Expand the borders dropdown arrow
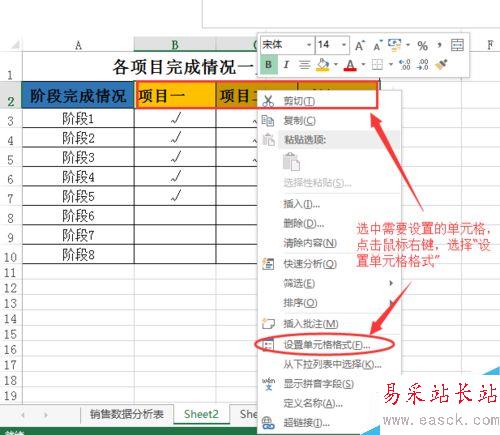500x435 pixels. (391, 64)
